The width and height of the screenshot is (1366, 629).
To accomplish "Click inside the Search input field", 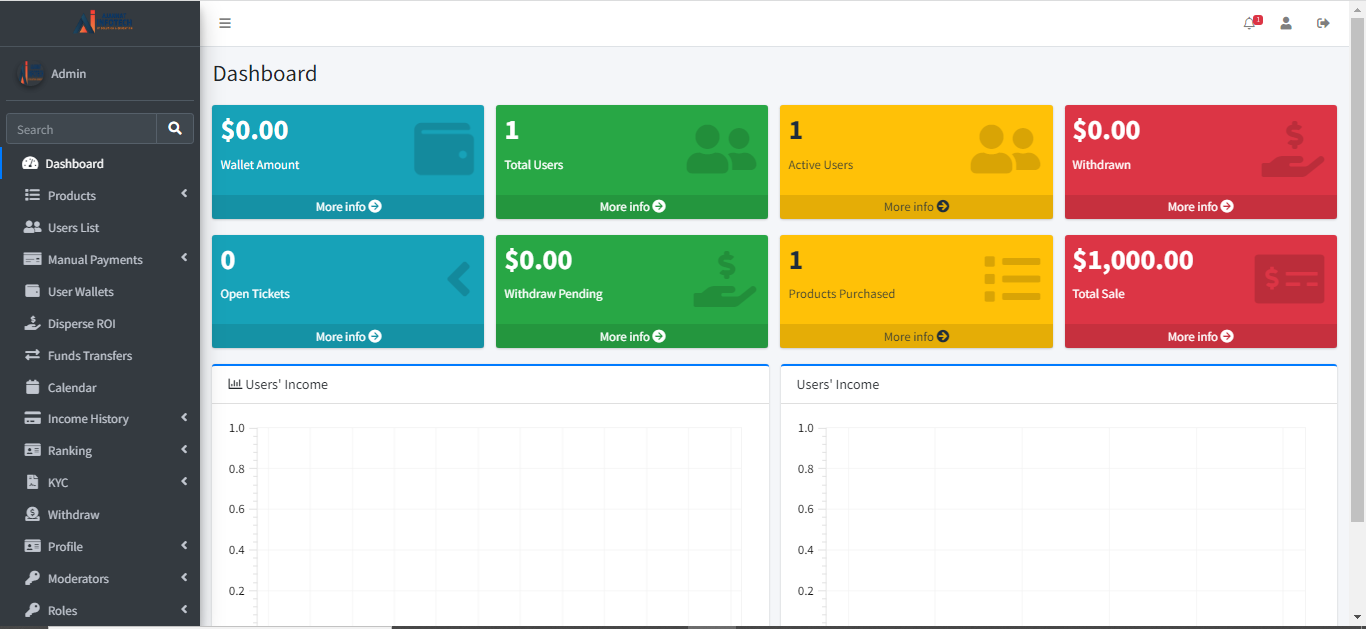I will [x=80, y=128].
